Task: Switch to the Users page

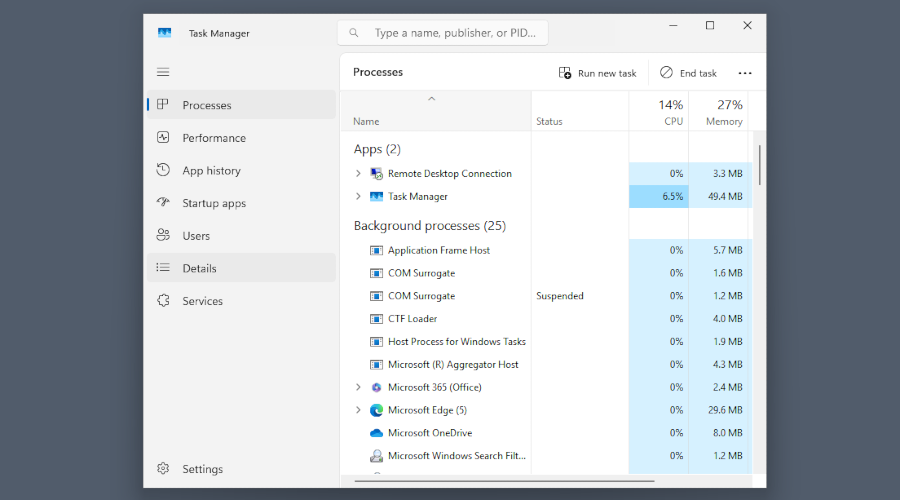Action: [242, 235]
